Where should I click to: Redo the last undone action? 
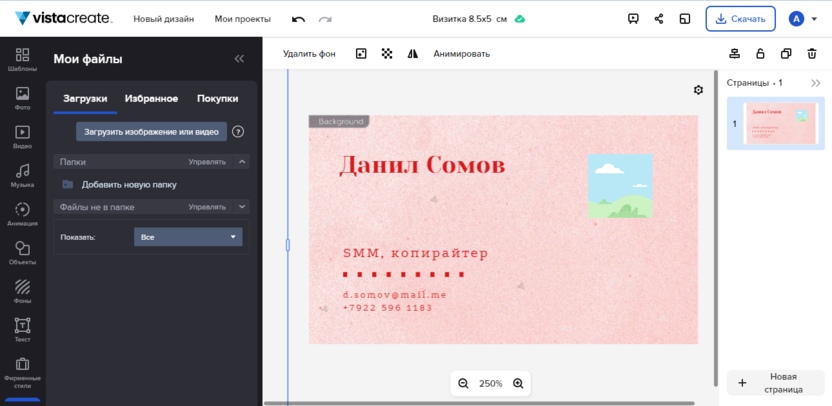[x=325, y=19]
